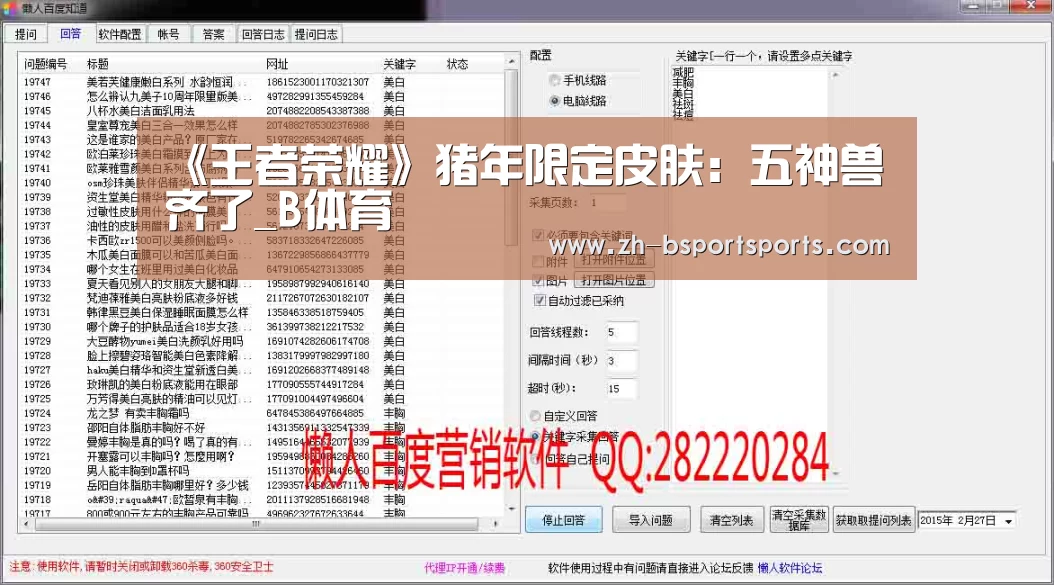Click the 超时(秒) input field

coord(620,389)
